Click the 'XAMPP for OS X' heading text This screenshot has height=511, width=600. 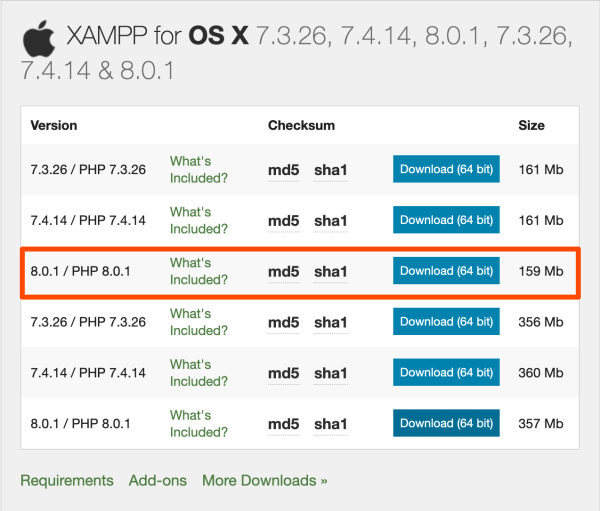pyautogui.click(x=158, y=36)
